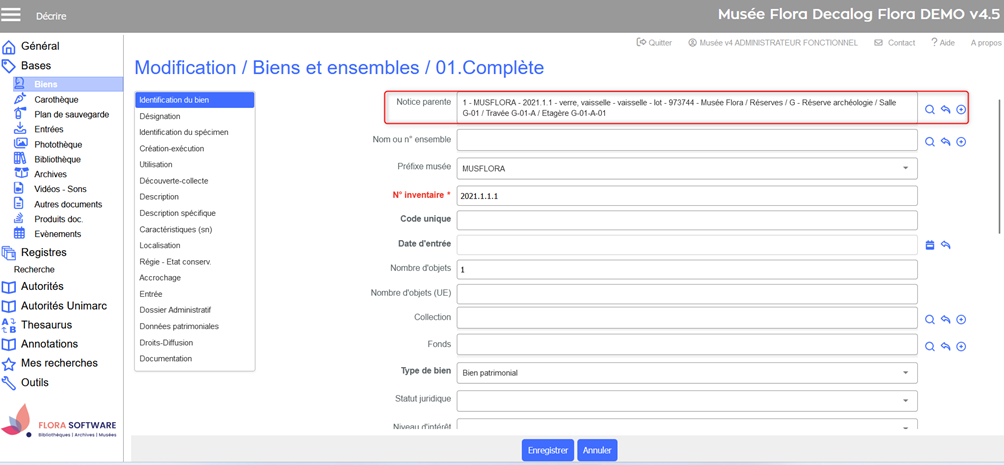
Task: Click the Quitter link at top
Action: [x=654, y=43]
